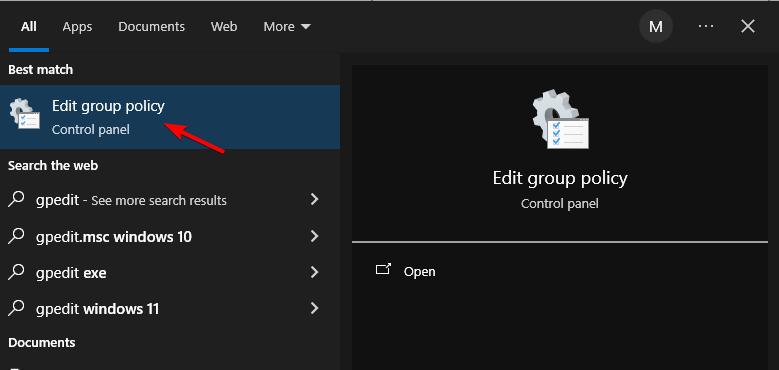779x370 pixels.
Task: Click the search icon beside gpedit suggestion
Action: point(17,200)
